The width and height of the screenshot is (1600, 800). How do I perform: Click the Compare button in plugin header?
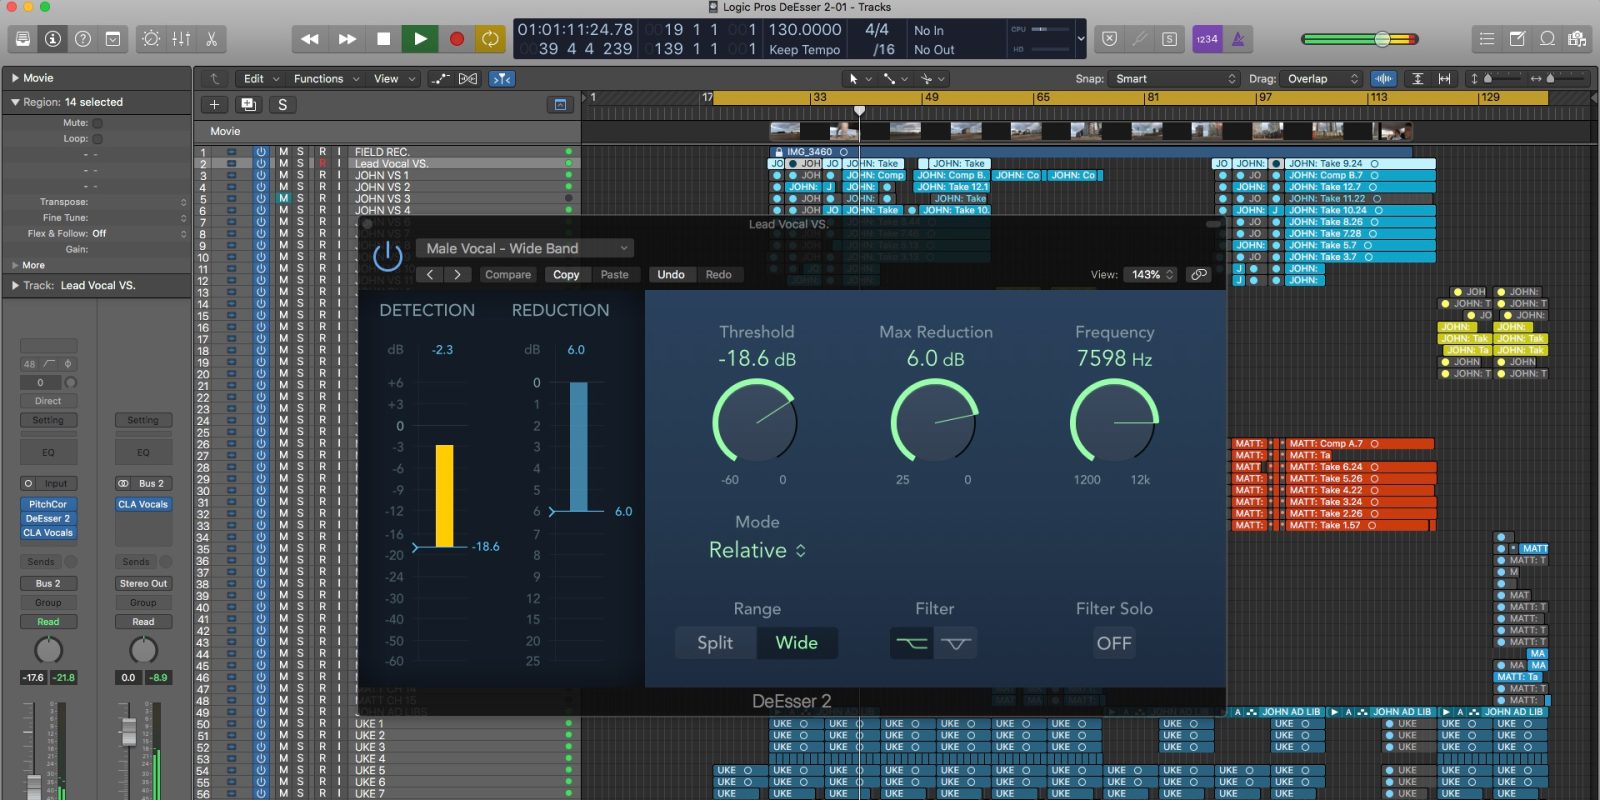(508, 274)
